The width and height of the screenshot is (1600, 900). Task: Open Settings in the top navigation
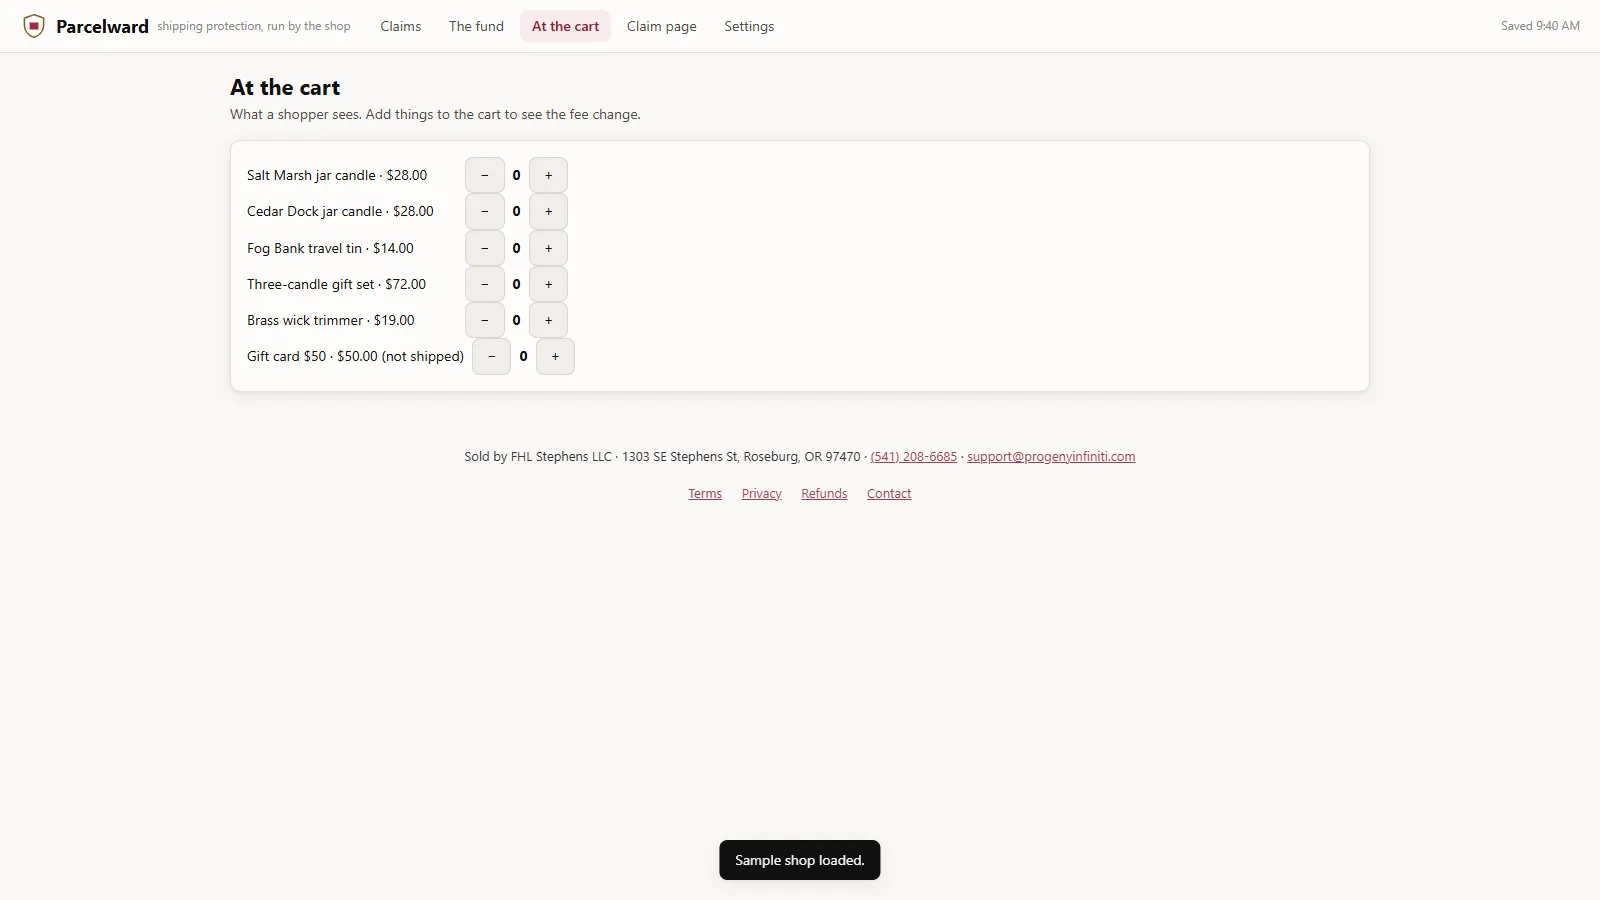point(749,26)
